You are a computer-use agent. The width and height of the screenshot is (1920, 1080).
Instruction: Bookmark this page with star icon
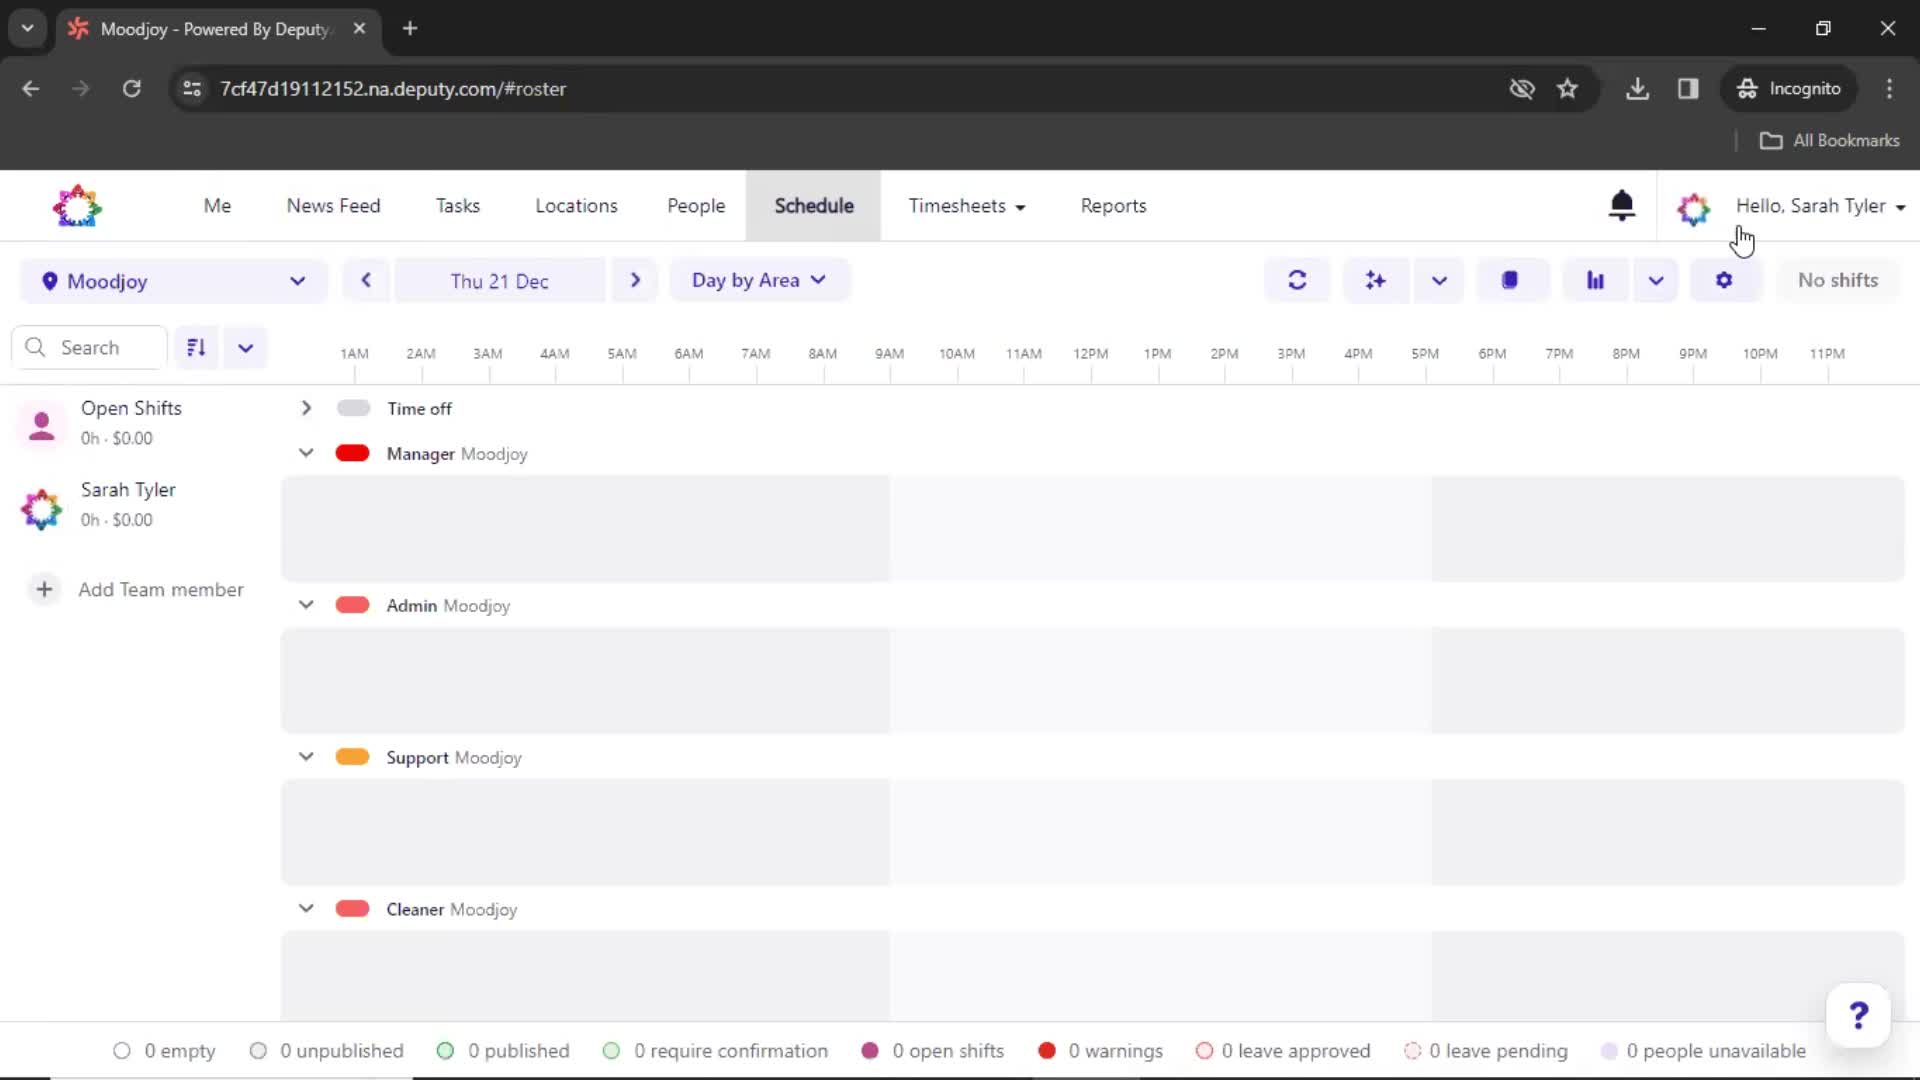(1567, 89)
